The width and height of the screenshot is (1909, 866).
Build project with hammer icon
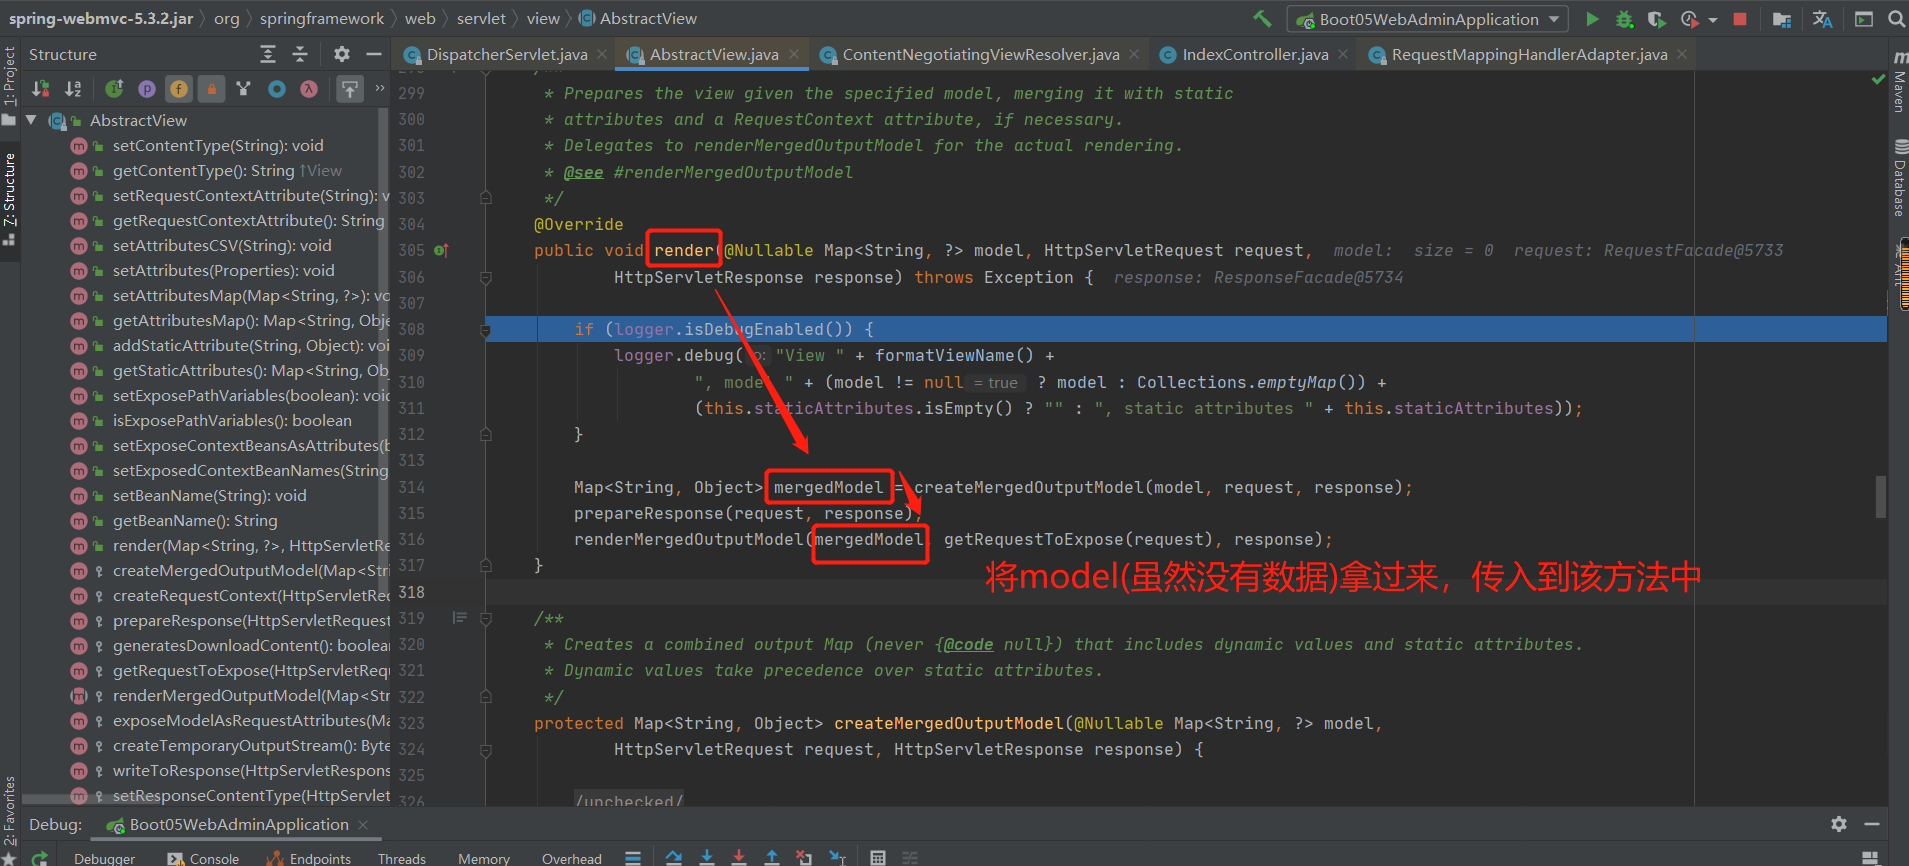coord(1263,19)
